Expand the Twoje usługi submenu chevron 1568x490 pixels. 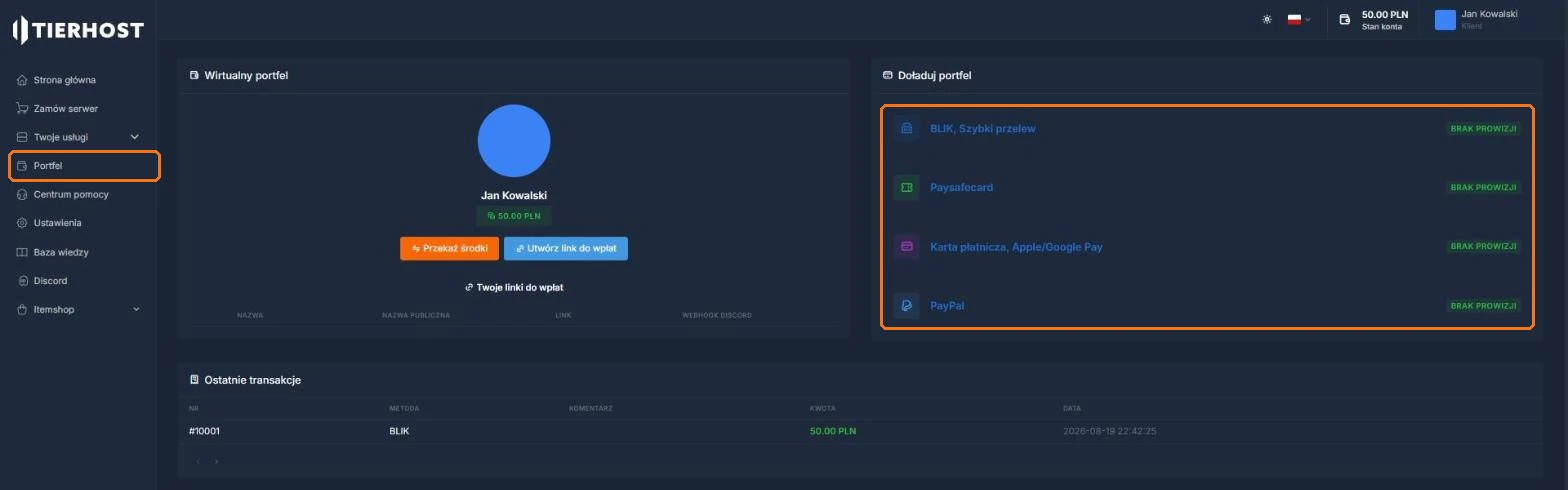[x=135, y=137]
